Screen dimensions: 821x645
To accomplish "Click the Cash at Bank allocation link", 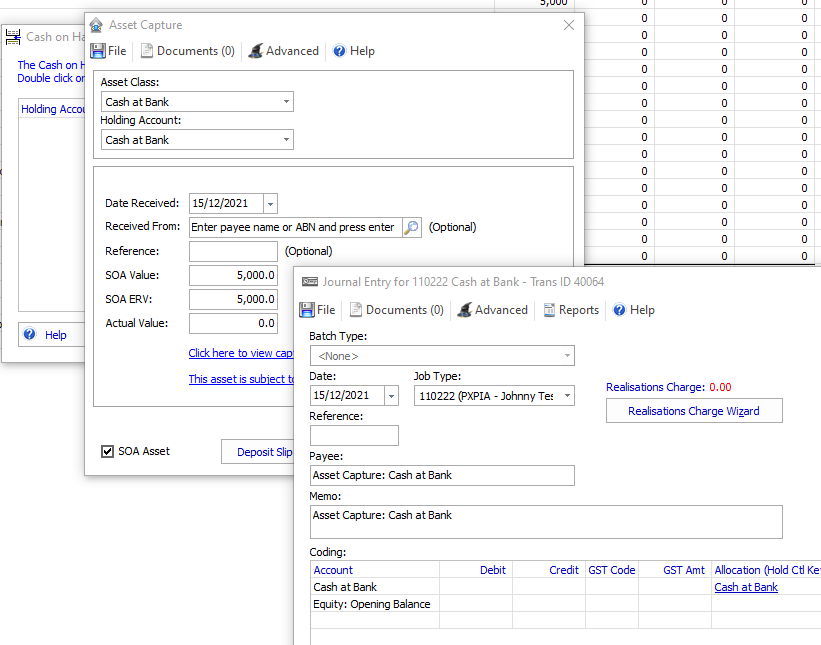I will [x=746, y=587].
